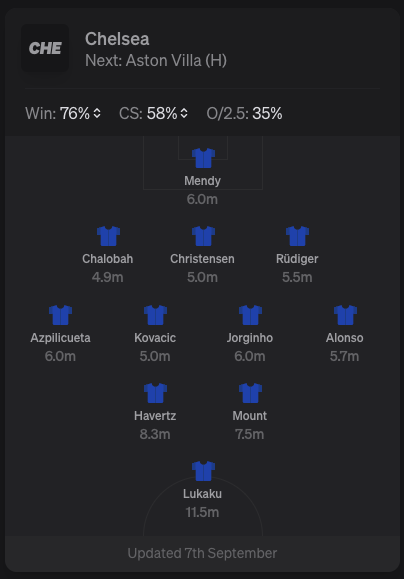Image resolution: width=404 pixels, height=579 pixels.
Task: Open the Chelsea team name heading
Action: pos(117,39)
